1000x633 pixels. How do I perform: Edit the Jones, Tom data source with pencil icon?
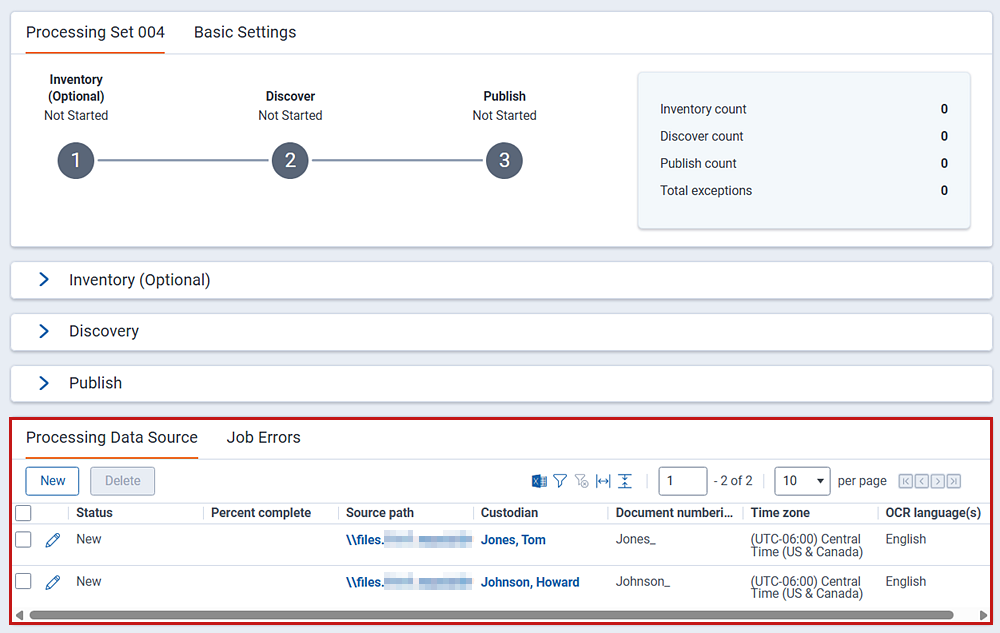click(x=52, y=539)
